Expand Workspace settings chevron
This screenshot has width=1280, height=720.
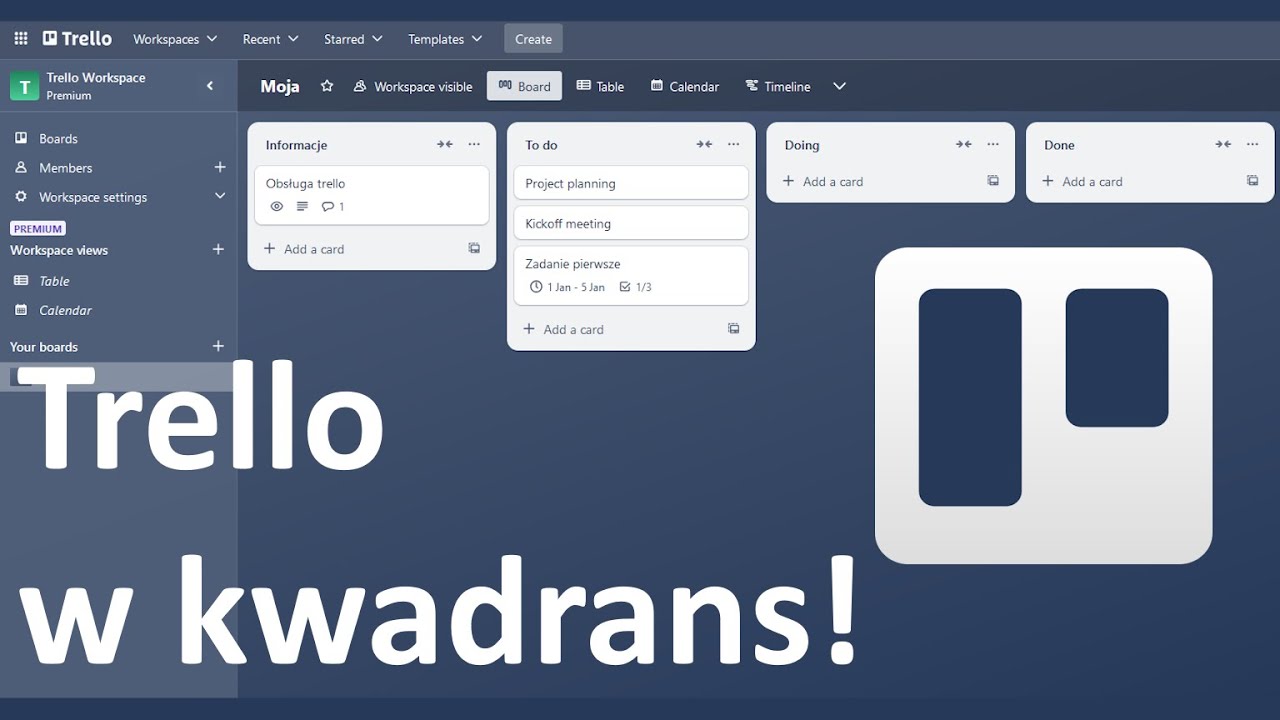click(220, 196)
